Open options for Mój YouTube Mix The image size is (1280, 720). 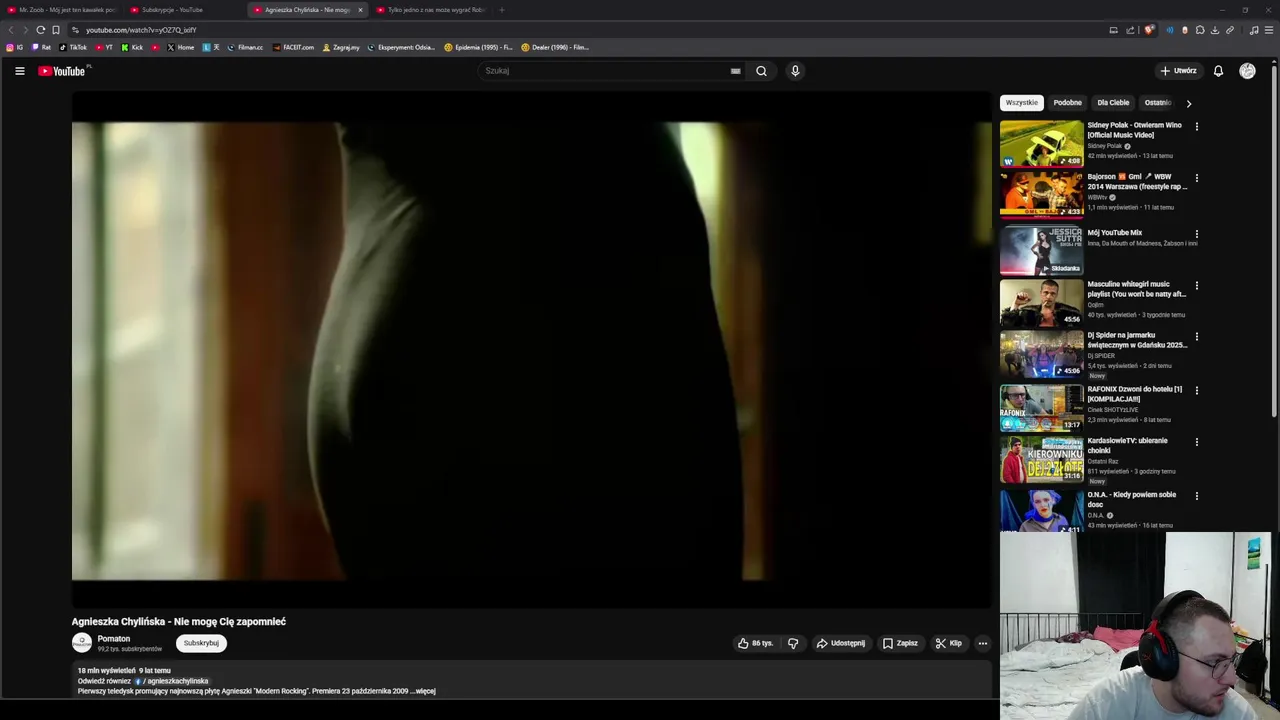[1197, 234]
